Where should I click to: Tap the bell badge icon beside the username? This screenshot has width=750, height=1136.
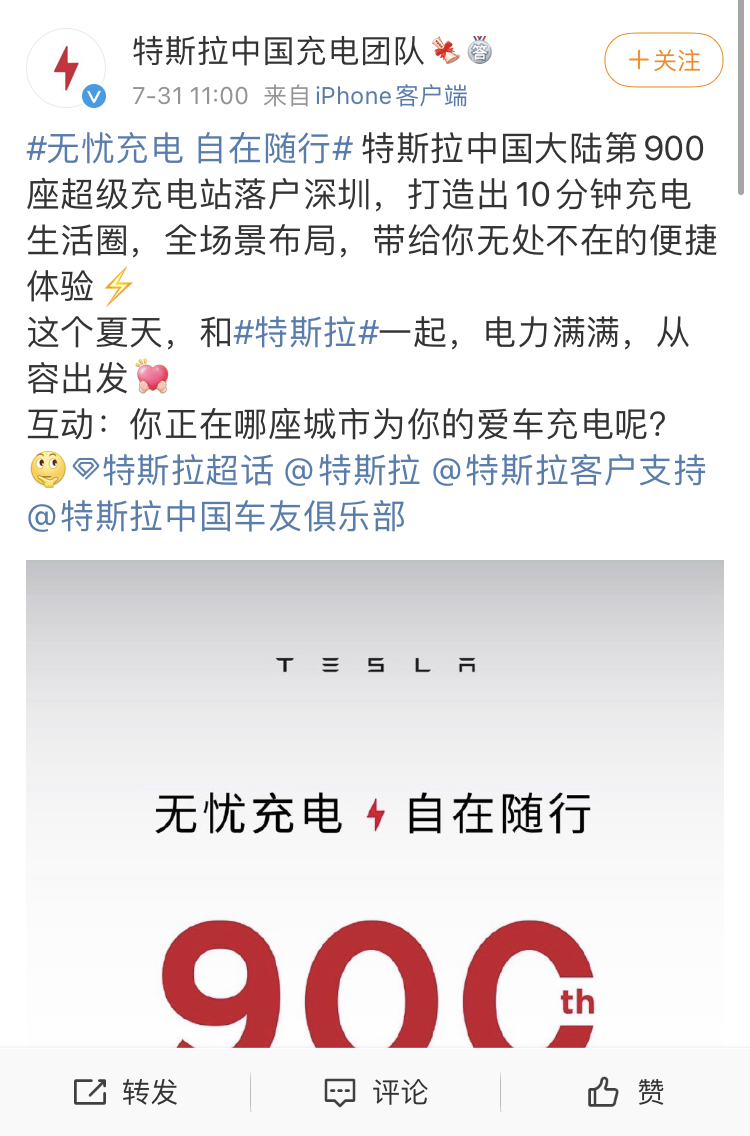click(446, 51)
